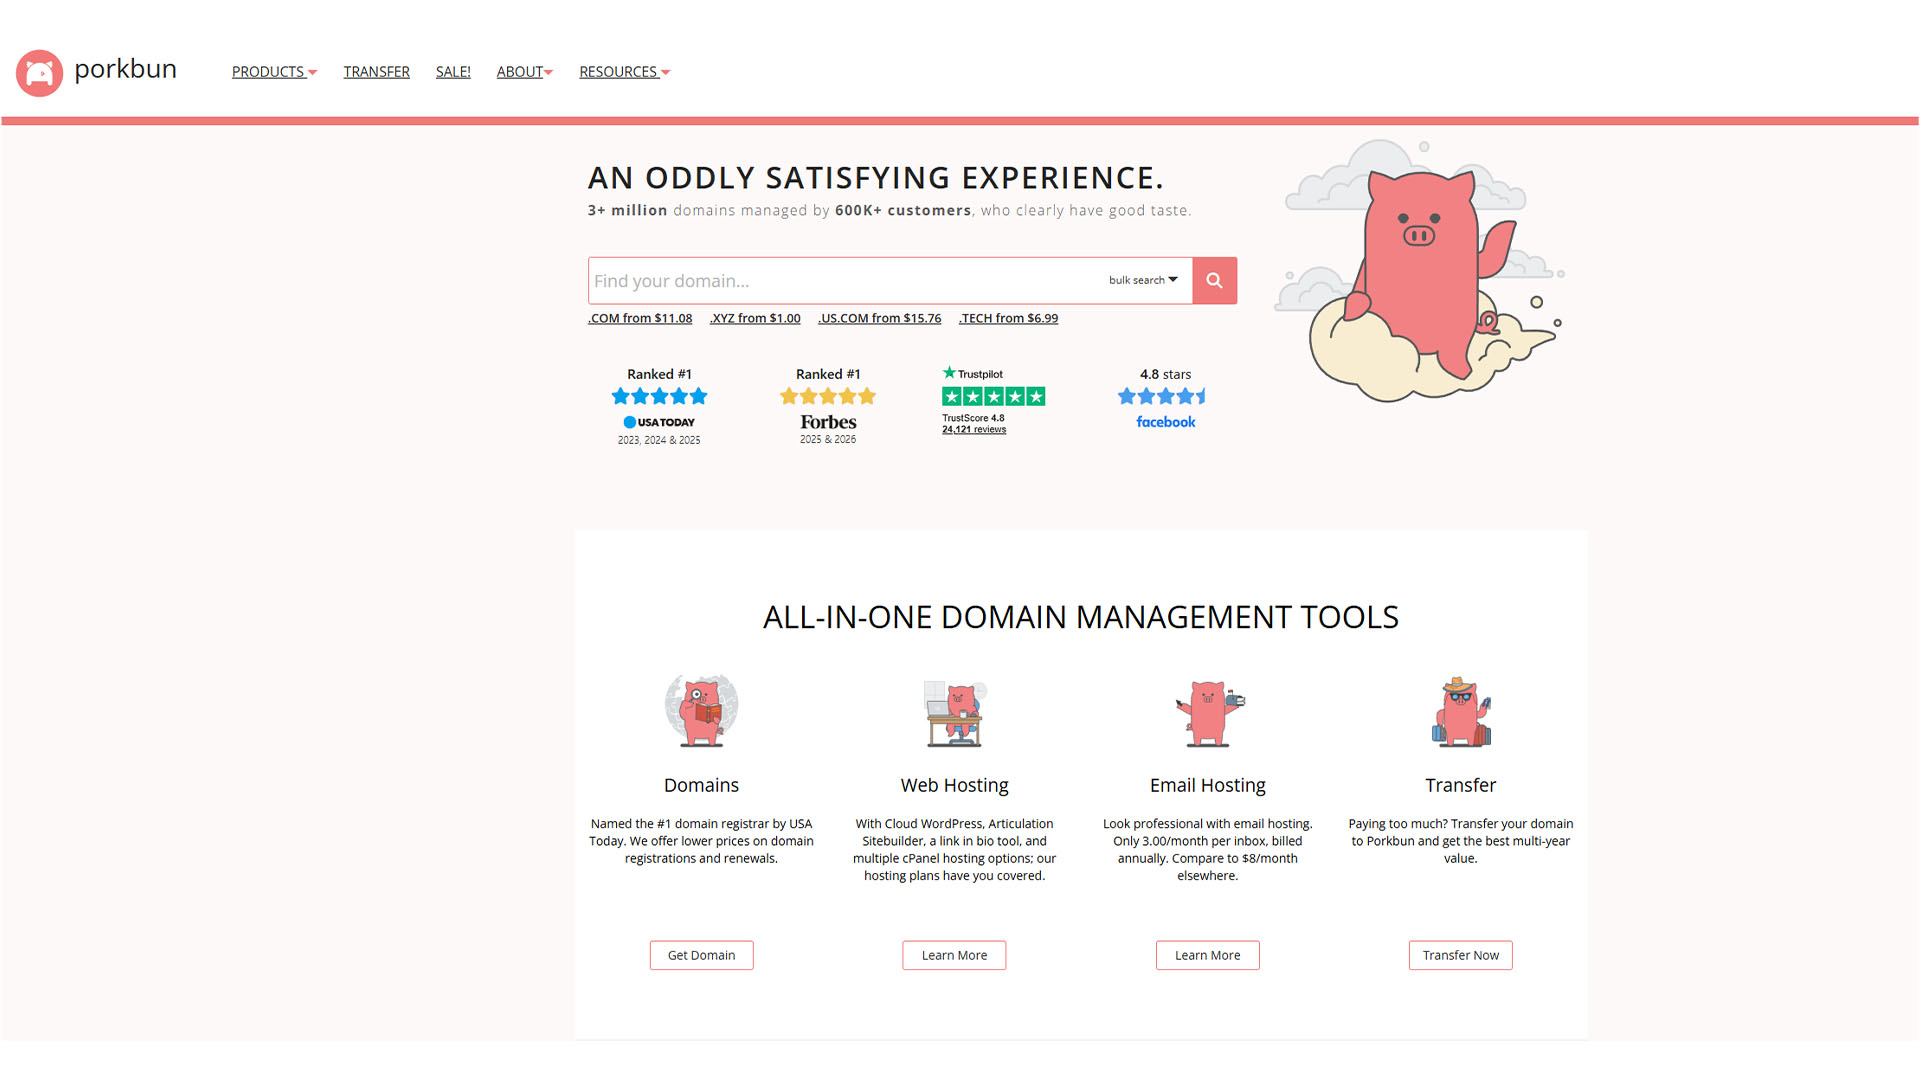Open .US.COM from $15.76 link
This screenshot has height=1080, width=1920.
879,319
